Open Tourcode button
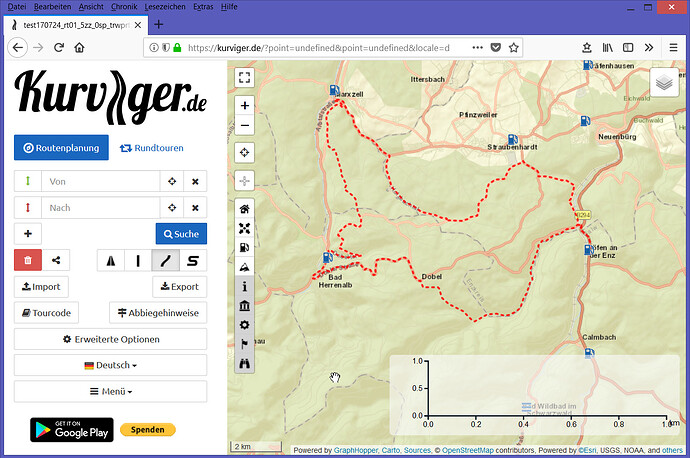 pos(46,313)
